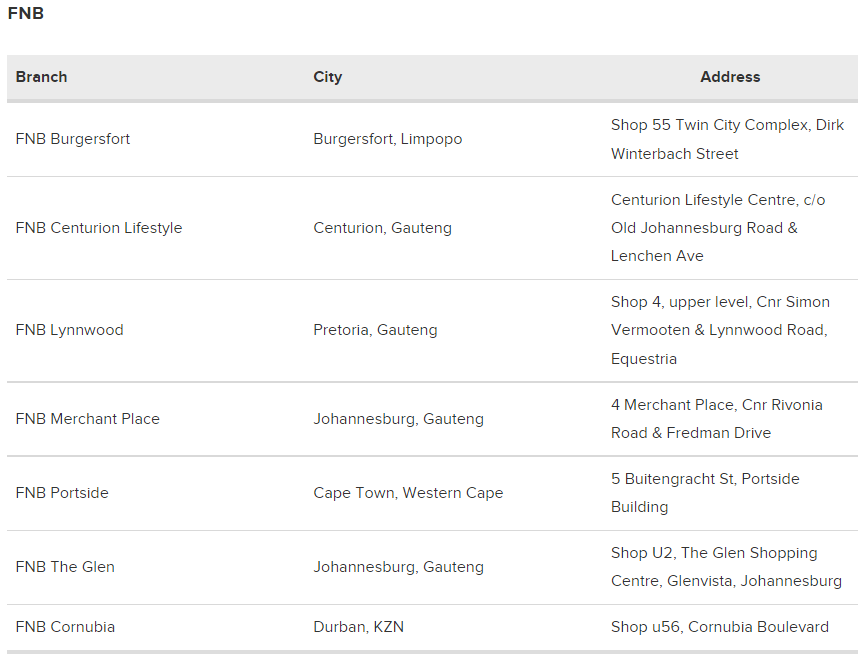This screenshot has height=662, width=861.
Task: Click the FNB section heading
Action: tap(25, 14)
